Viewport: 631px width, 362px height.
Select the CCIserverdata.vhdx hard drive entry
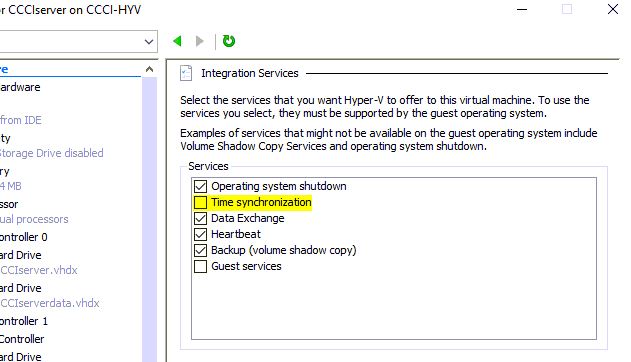pos(49,303)
